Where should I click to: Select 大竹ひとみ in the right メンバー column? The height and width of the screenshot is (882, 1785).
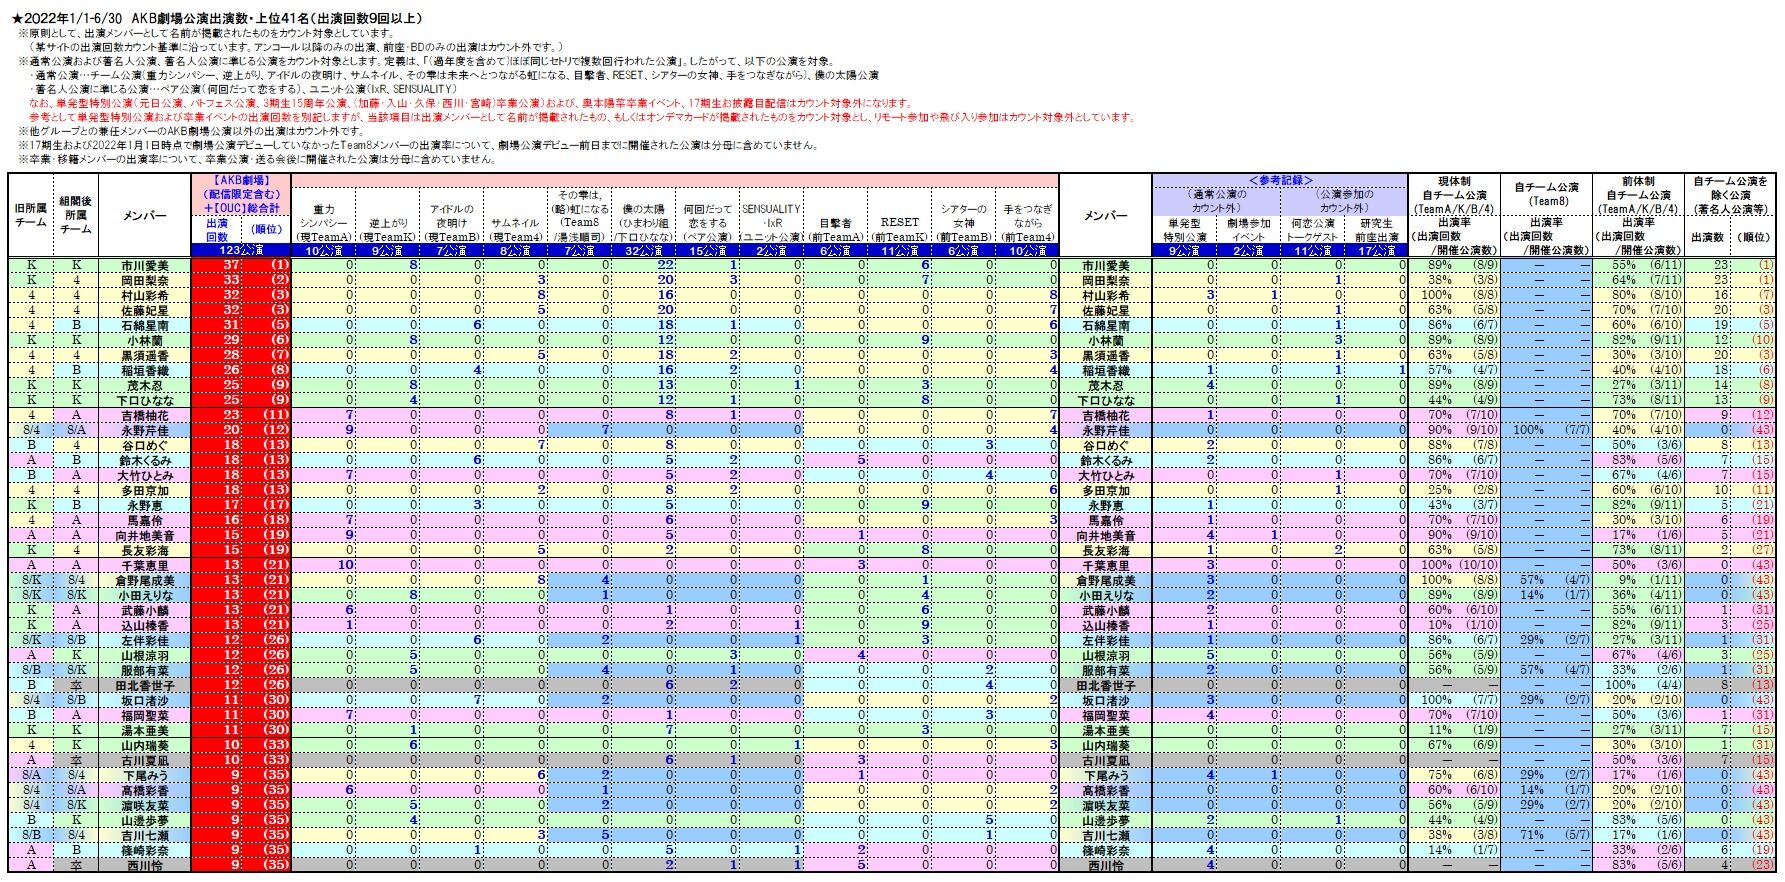pyautogui.click(x=1106, y=475)
